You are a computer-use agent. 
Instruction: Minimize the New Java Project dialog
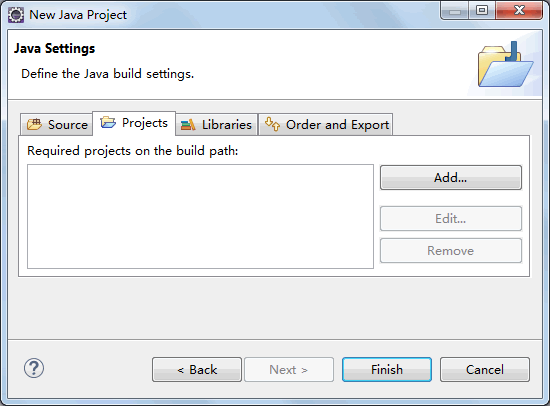455,10
